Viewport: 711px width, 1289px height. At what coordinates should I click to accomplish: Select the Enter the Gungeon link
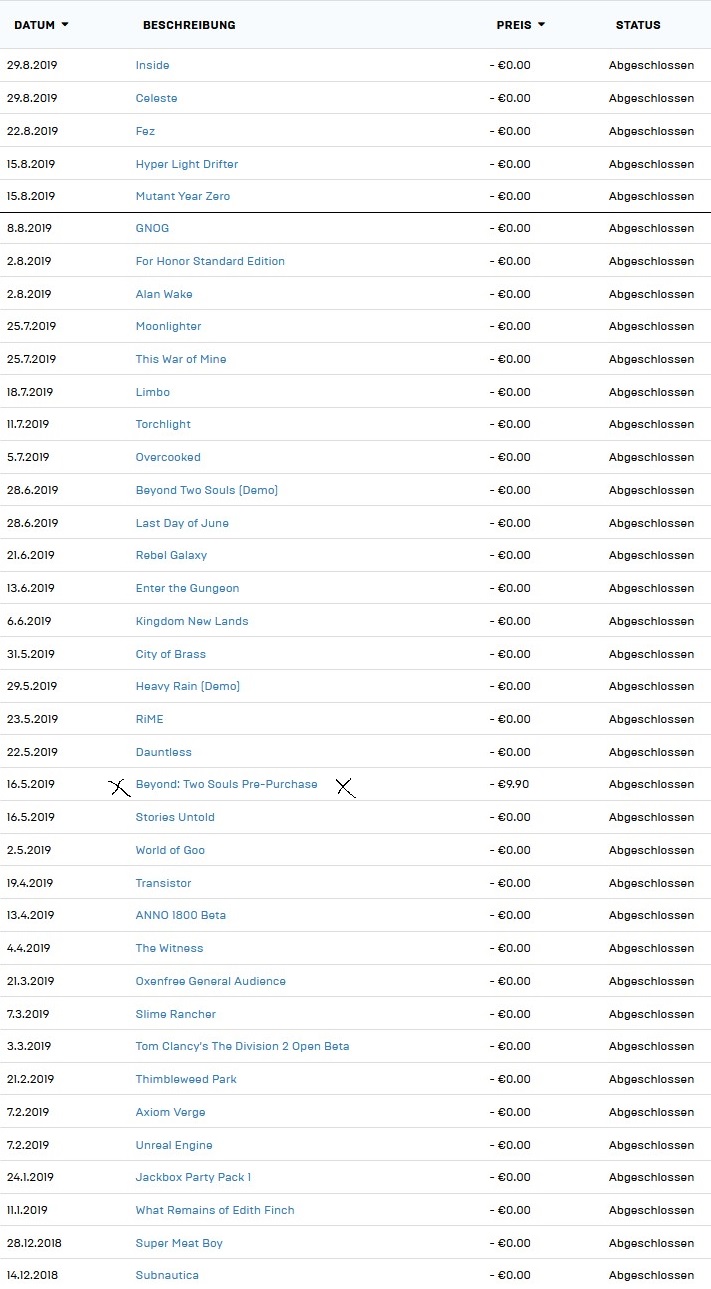(188, 588)
